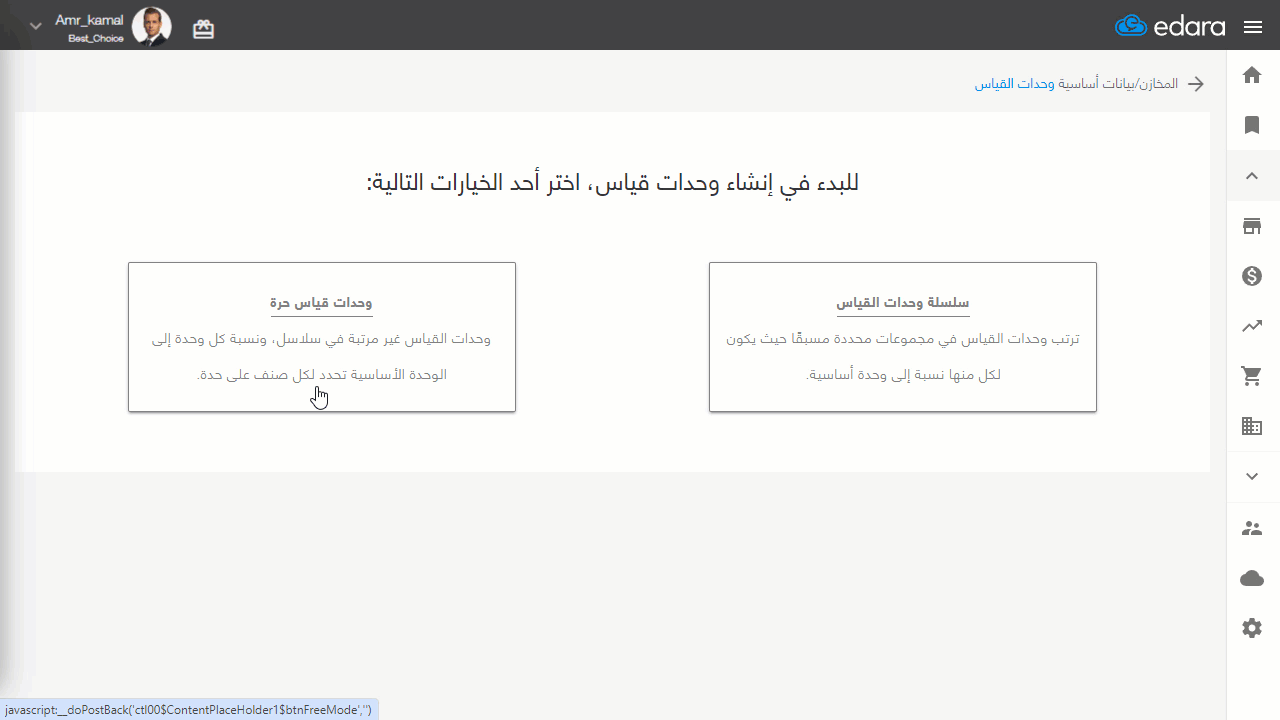Click the Amr_kamal username text
The image size is (1280, 720).
coord(90,20)
